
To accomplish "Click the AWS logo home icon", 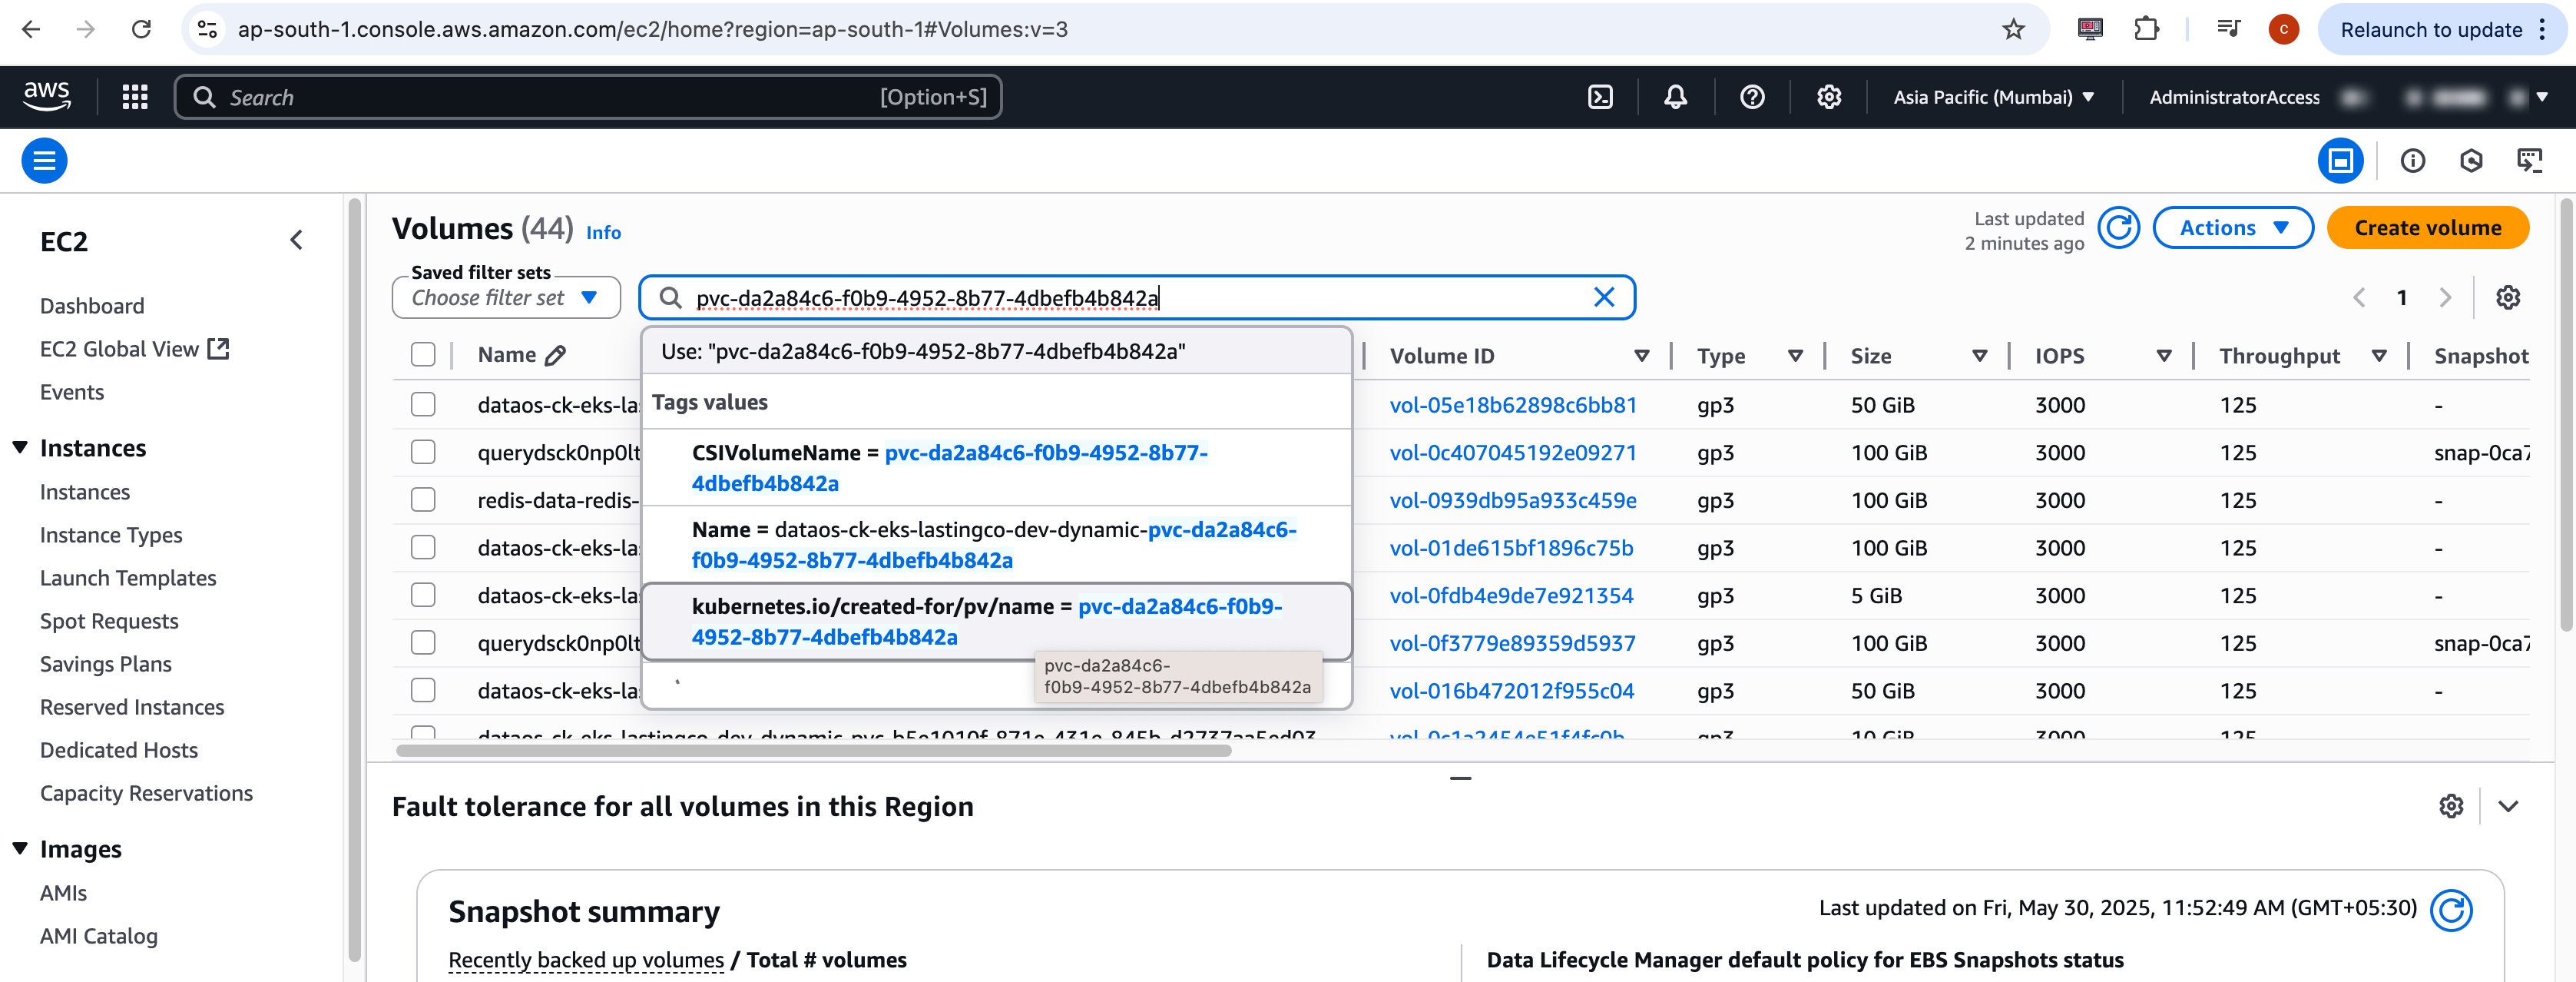I will tap(46, 97).
